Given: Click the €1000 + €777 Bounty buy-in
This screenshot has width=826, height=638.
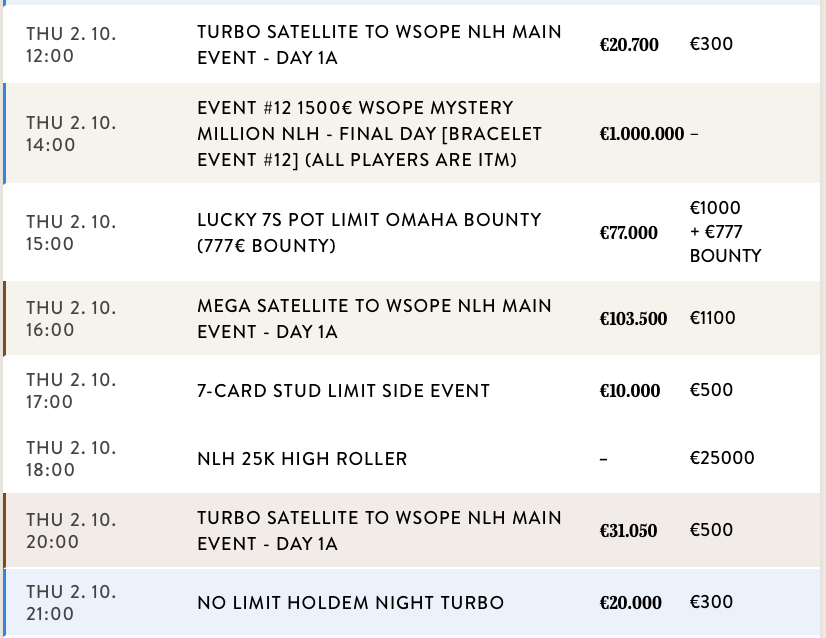Looking at the screenshot, I should pyautogui.click(x=725, y=232).
